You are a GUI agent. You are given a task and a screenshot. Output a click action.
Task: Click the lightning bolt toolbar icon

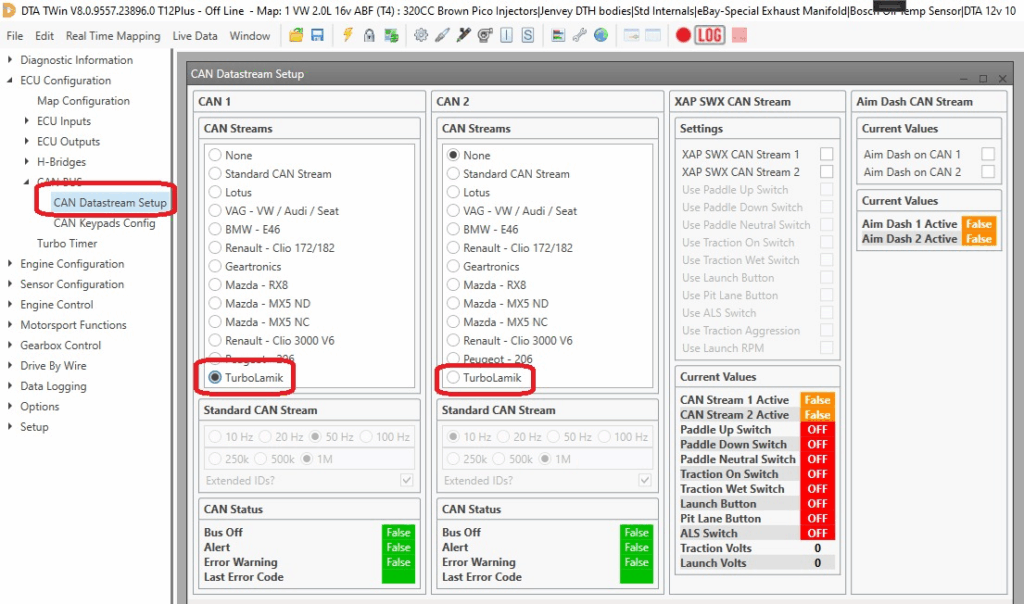point(348,35)
